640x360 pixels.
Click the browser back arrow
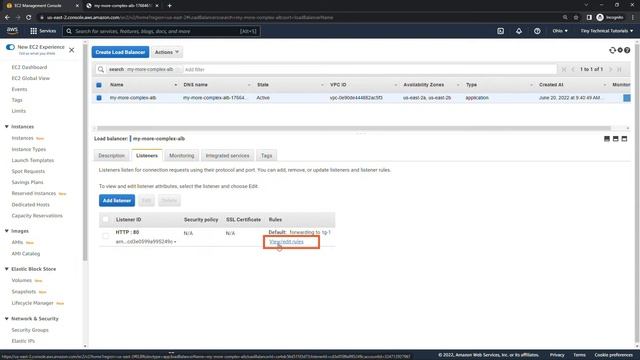coord(7,18)
